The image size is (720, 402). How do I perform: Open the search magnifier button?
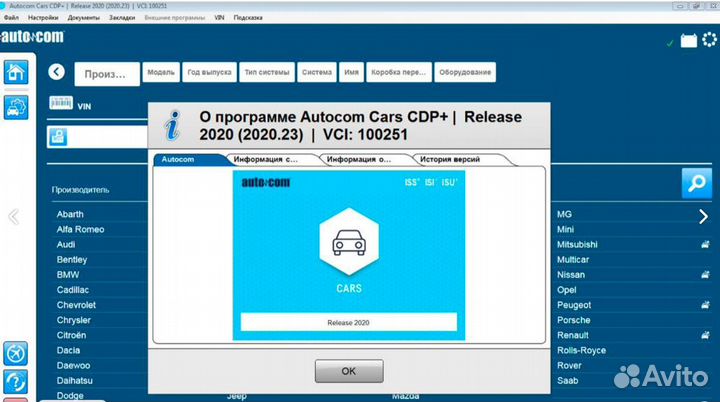[697, 183]
